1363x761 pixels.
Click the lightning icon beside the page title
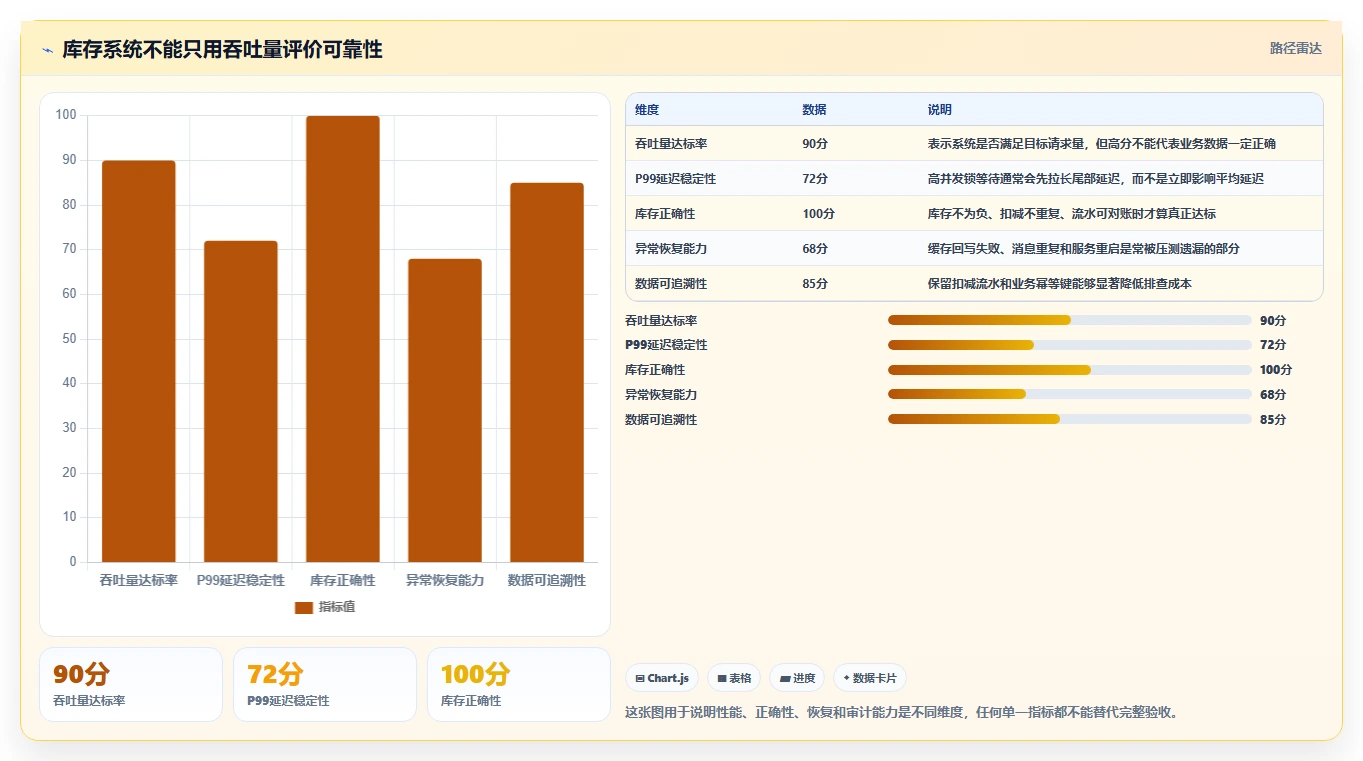48,50
